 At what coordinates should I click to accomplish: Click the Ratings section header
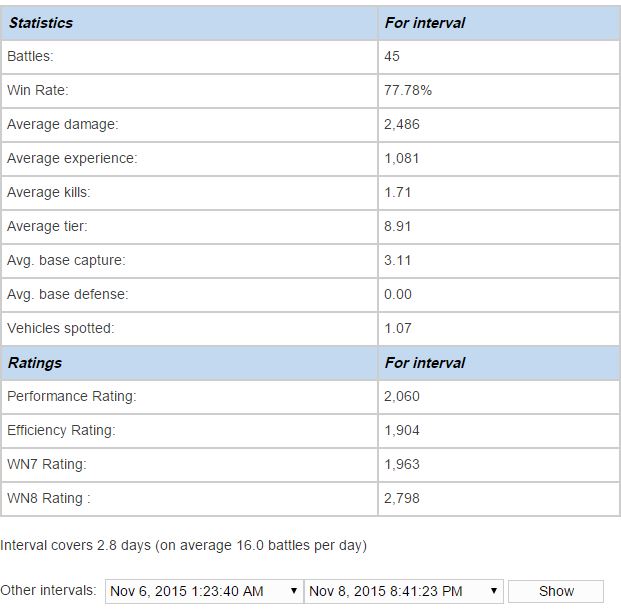[34, 362]
